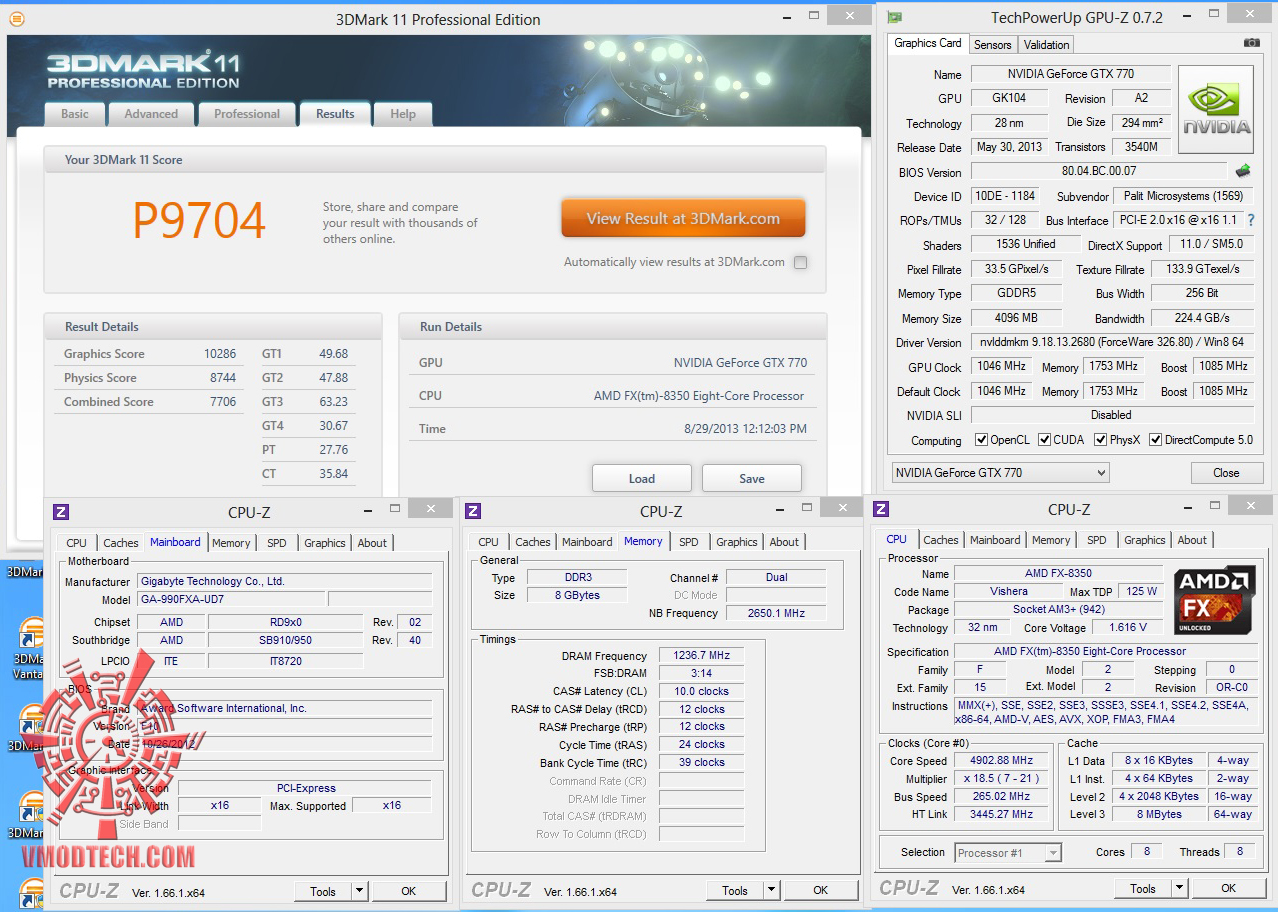The image size is (1278, 912).
Task: Click the Core Speed value field
Action: point(1003,760)
